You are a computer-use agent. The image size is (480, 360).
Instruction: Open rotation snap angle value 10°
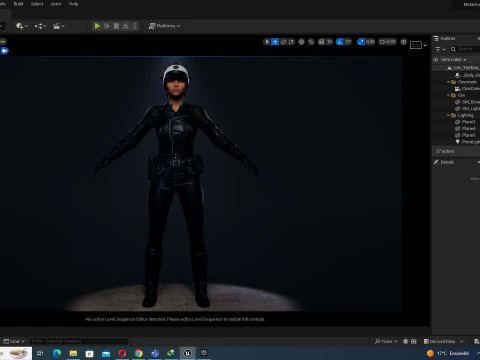click(x=348, y=42)
